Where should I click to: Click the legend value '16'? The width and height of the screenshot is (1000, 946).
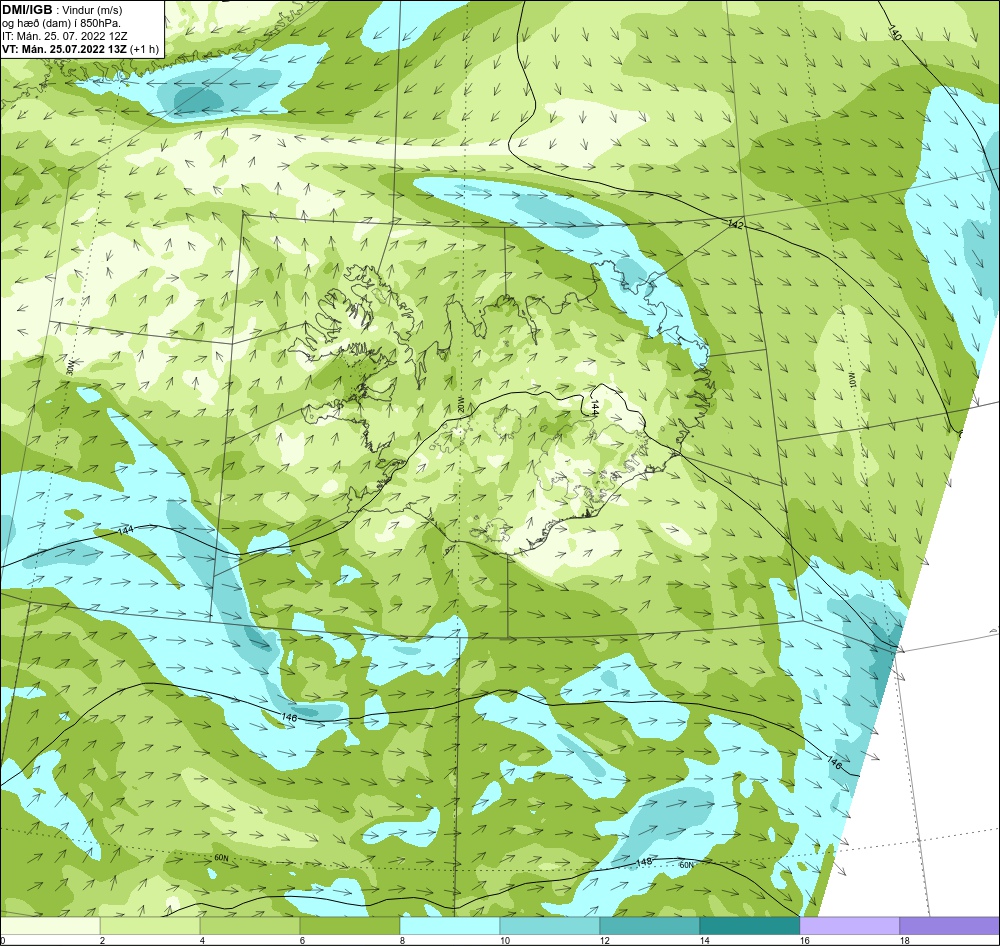(805, 940)
